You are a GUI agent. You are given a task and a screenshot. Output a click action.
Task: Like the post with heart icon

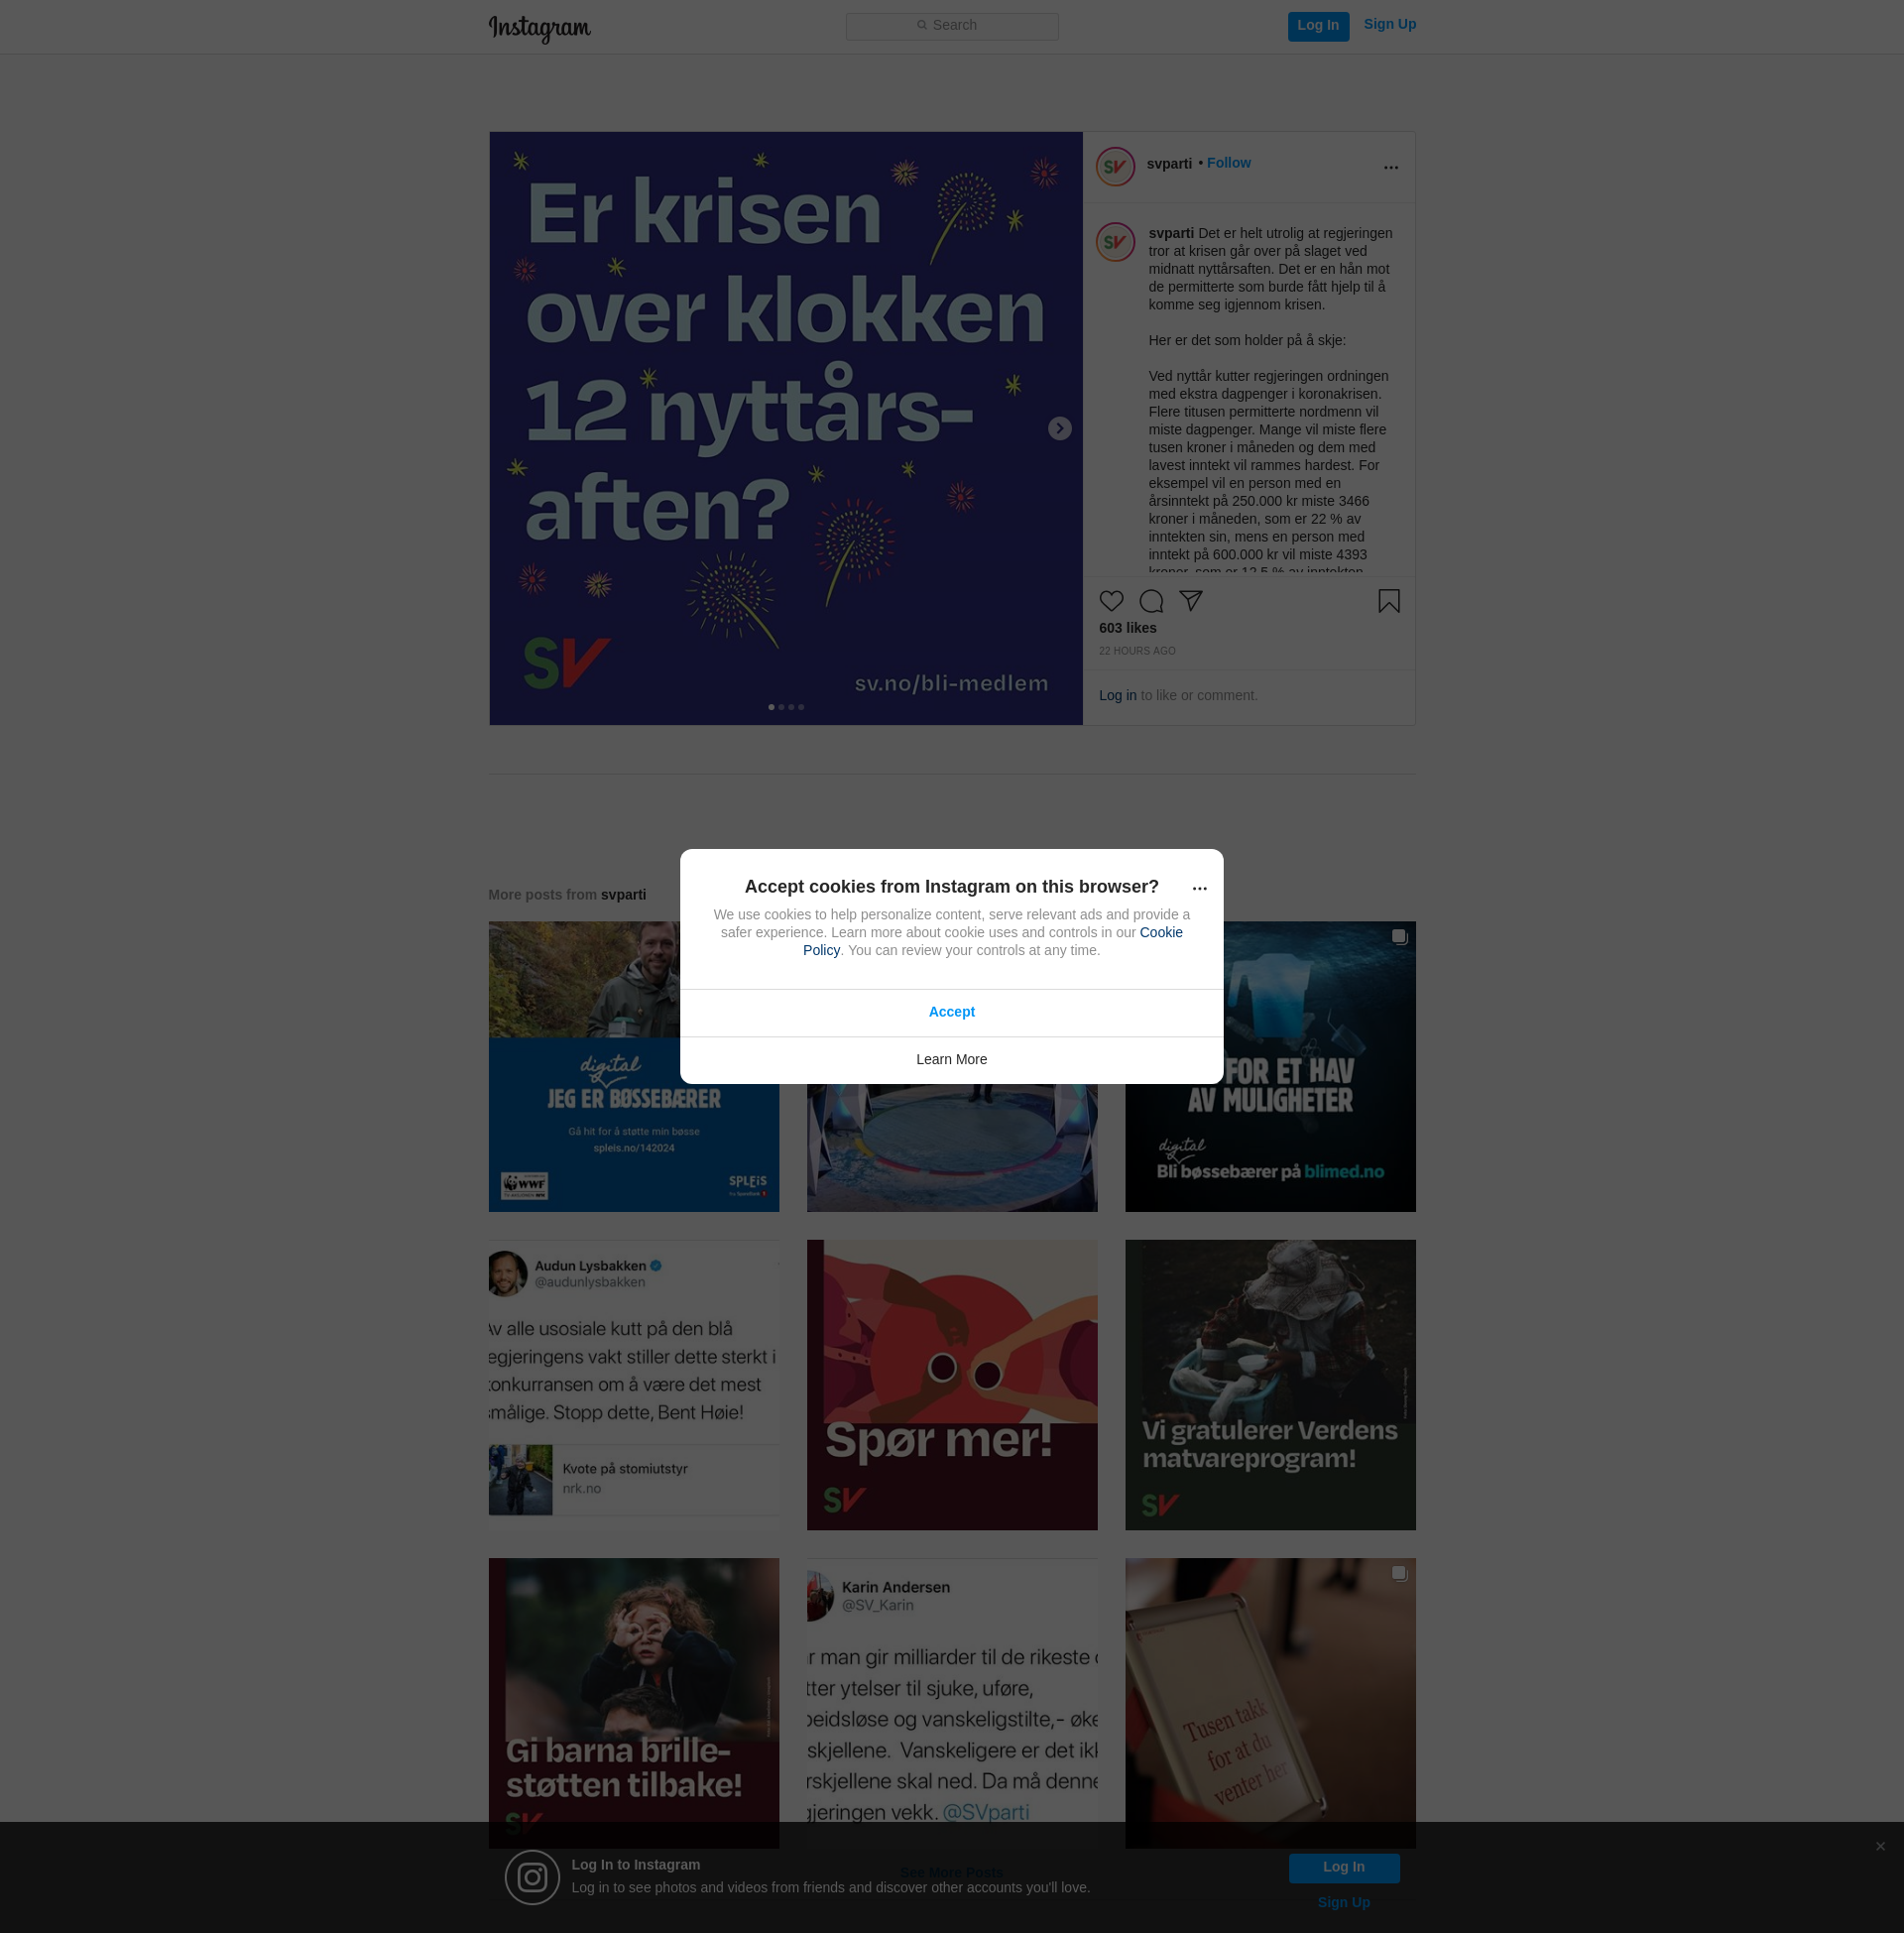click(1111, 601)
